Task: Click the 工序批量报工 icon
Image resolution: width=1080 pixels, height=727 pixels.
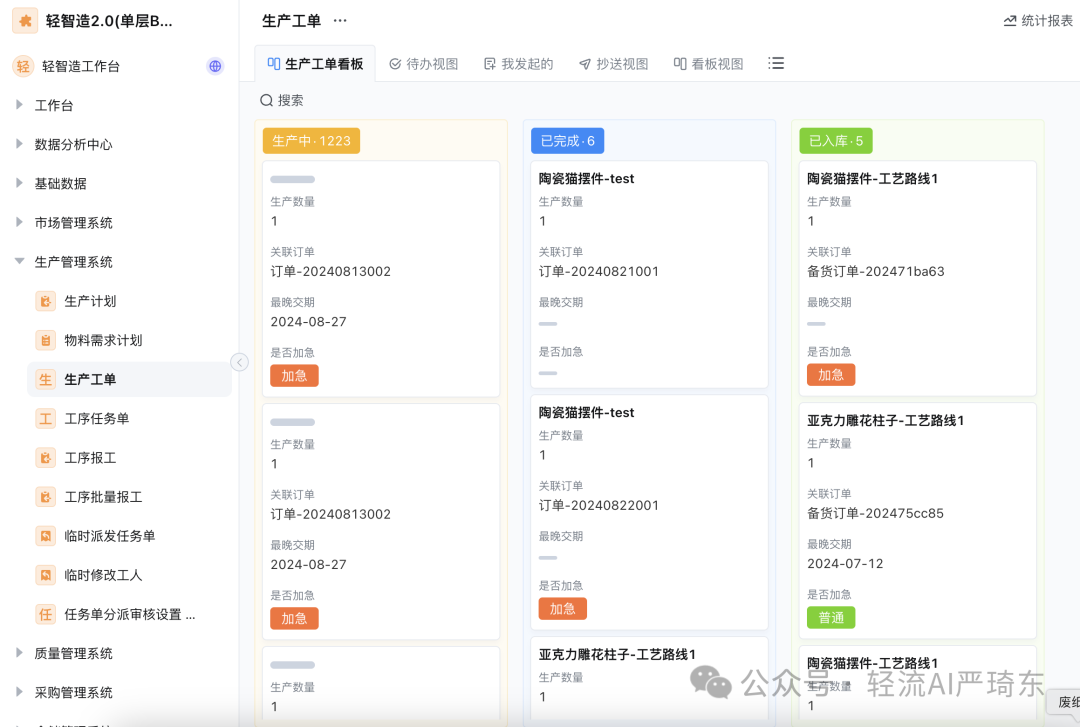Action: (x=45, y=496)
